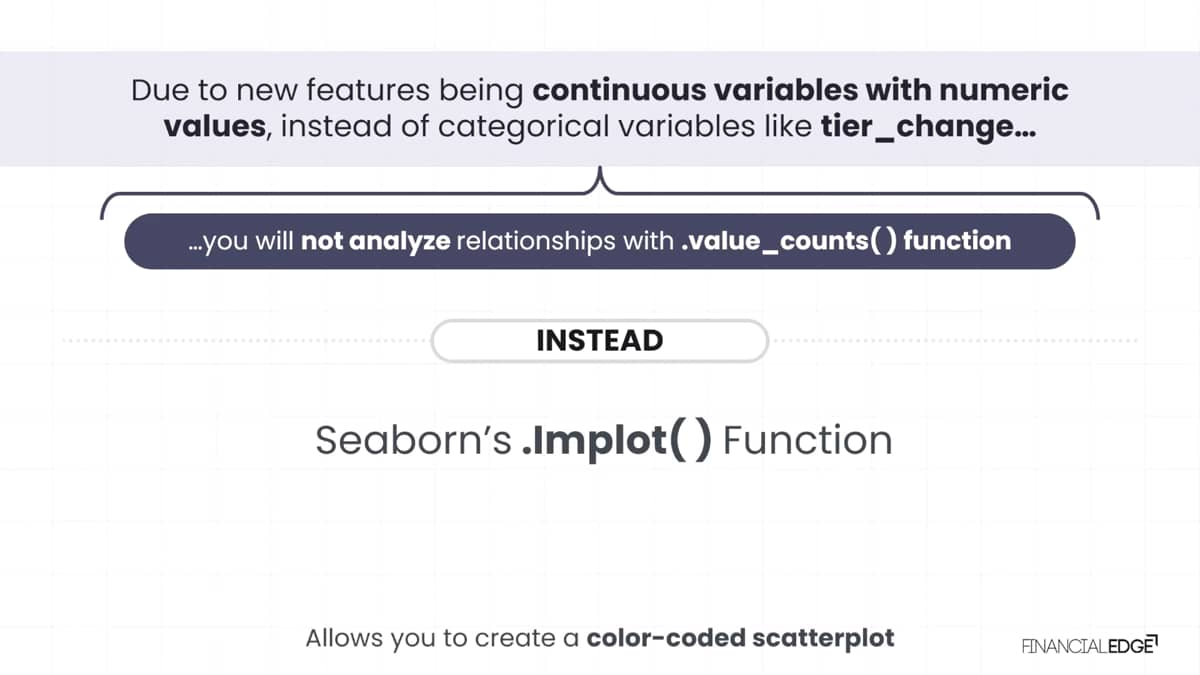Click the dotted line left of INSTEAD
Screen dimensions: 1200x675
coord(245,341)
